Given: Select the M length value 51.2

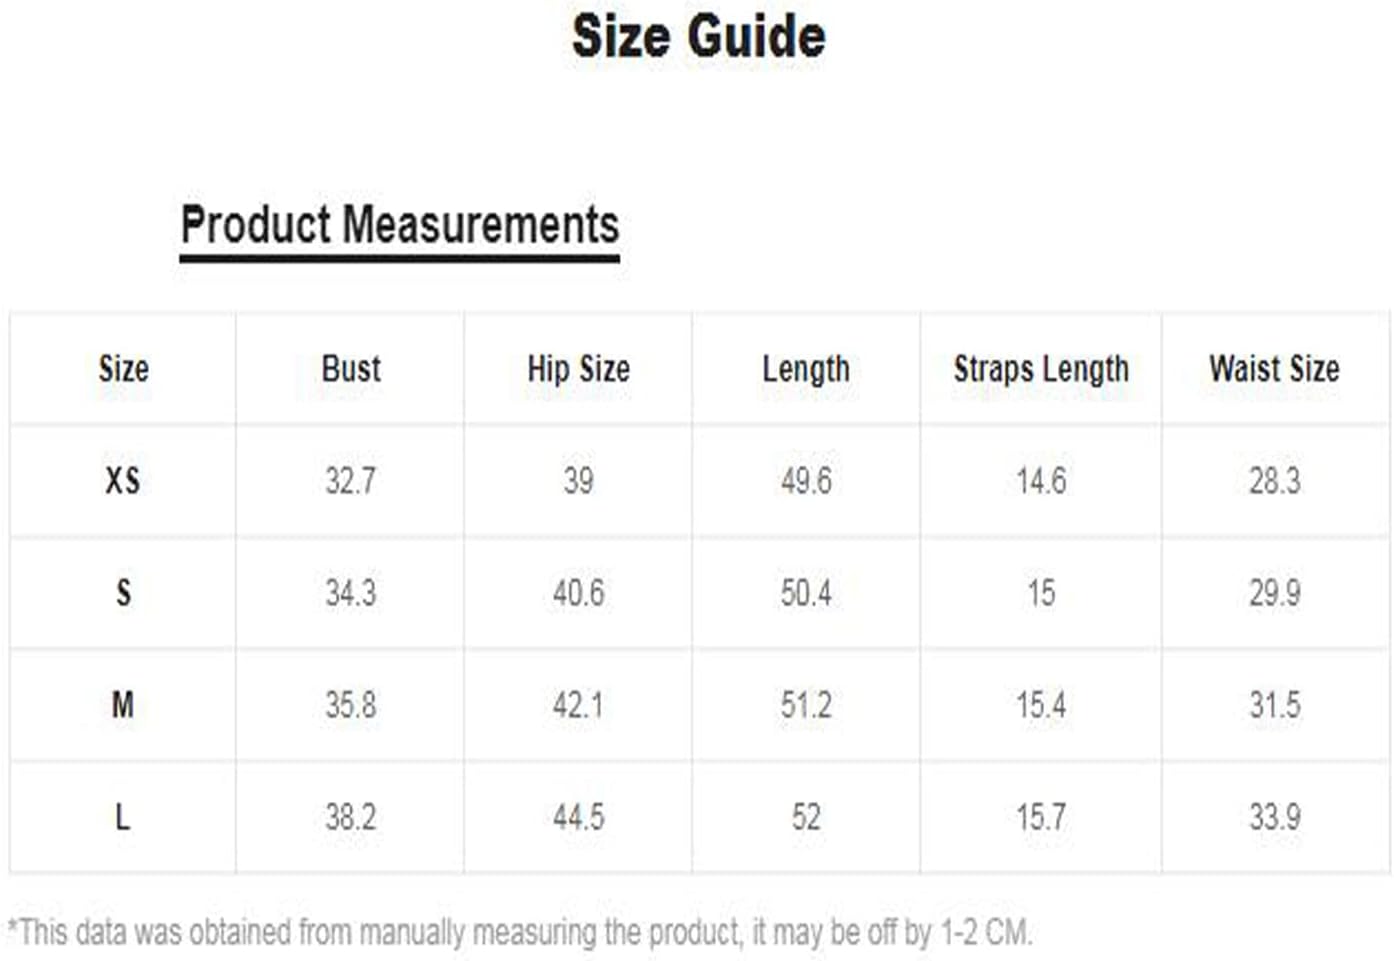Looking at the screenshot, I should (x=806, y=705).
